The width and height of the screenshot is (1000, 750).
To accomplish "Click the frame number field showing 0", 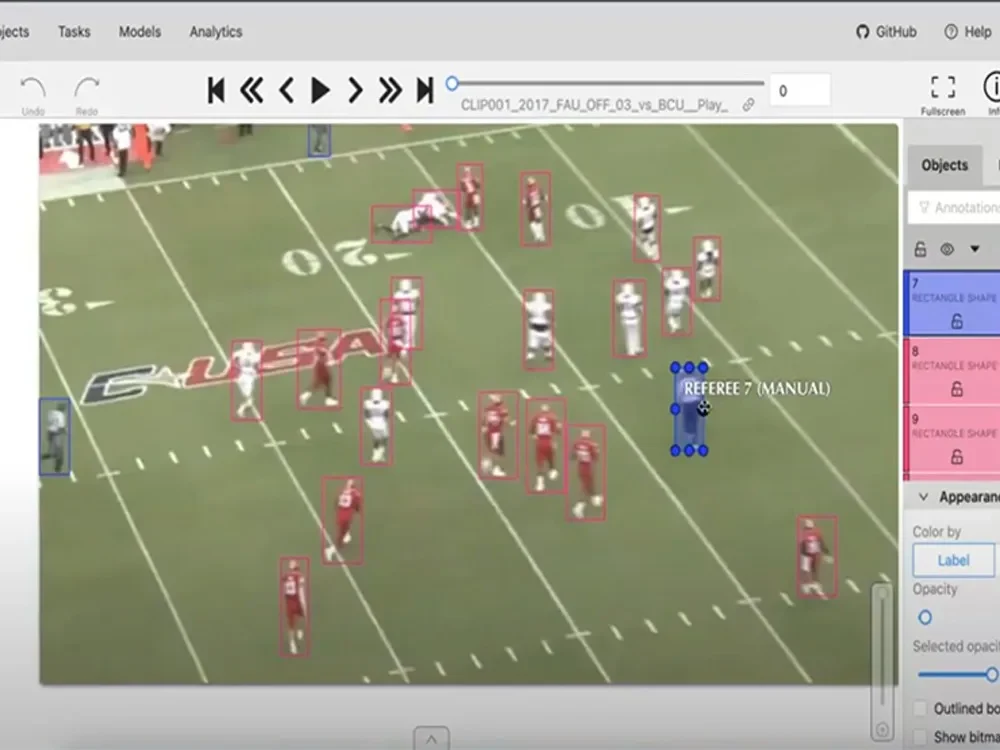I will (800, 91).
